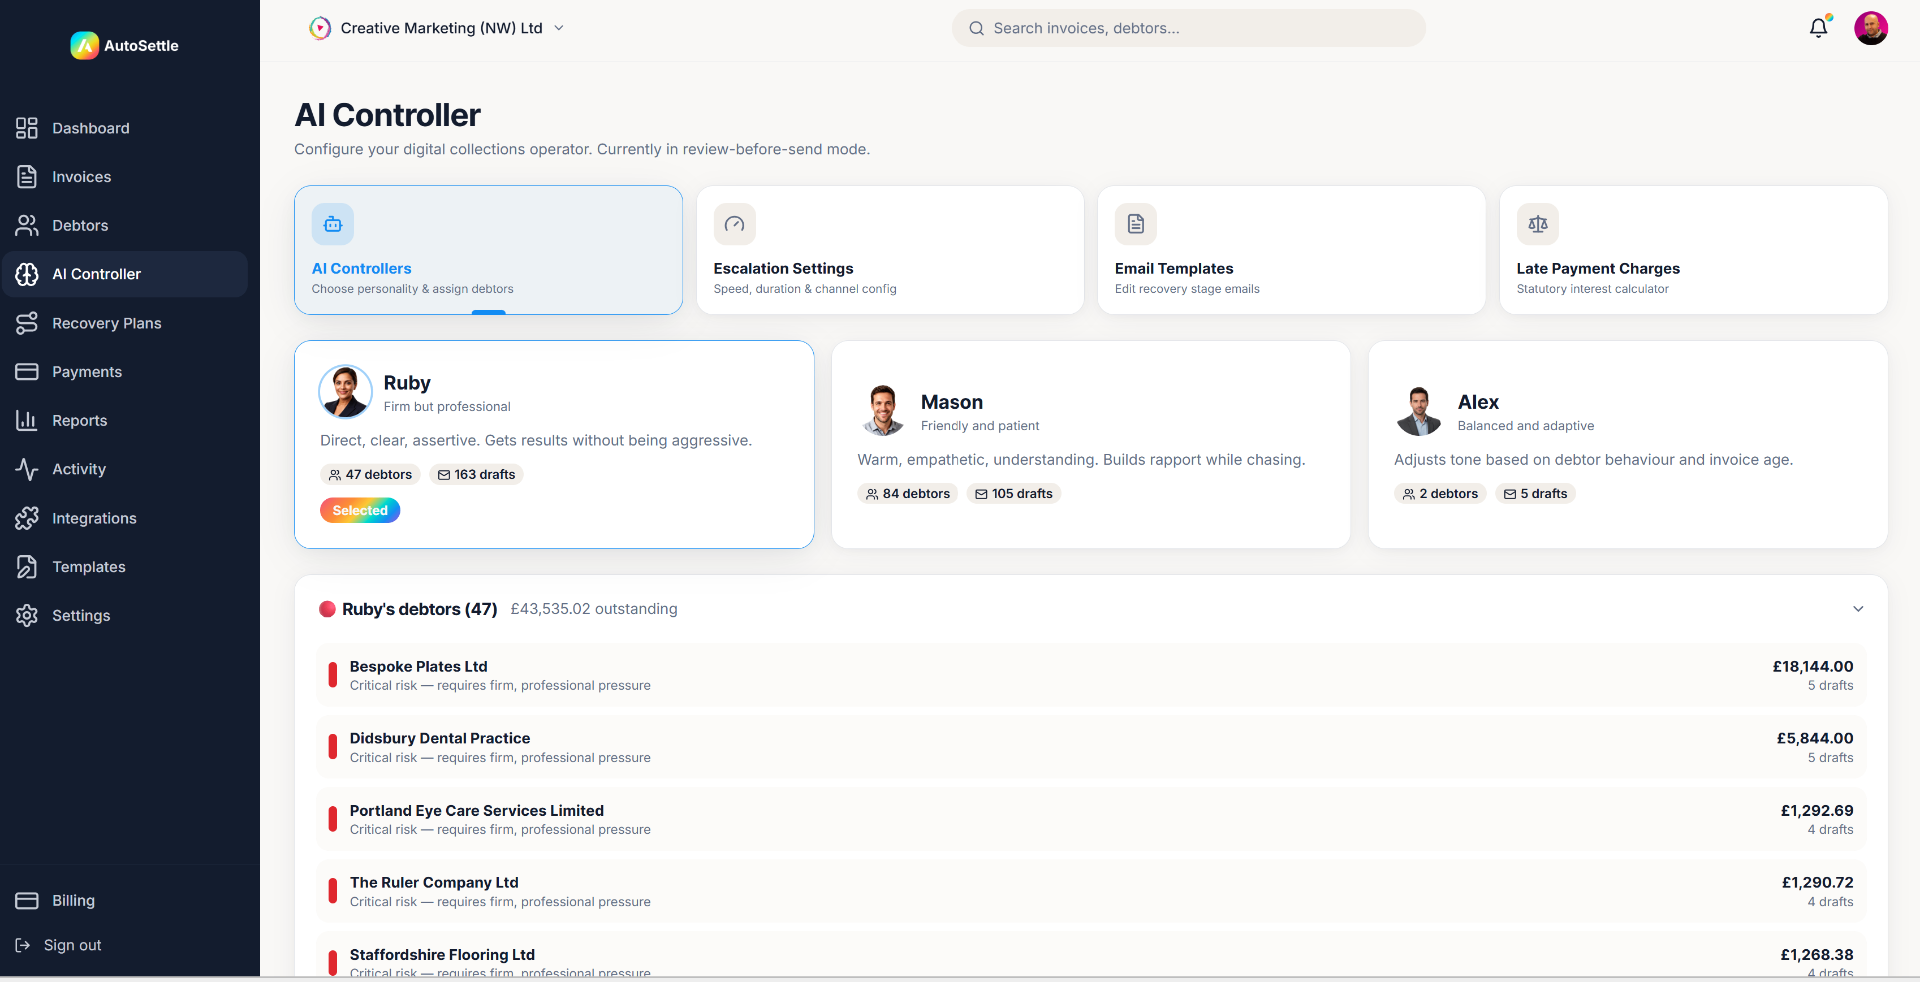Open the Didsbury Dental Practice debtor row

coord(1091,747)
